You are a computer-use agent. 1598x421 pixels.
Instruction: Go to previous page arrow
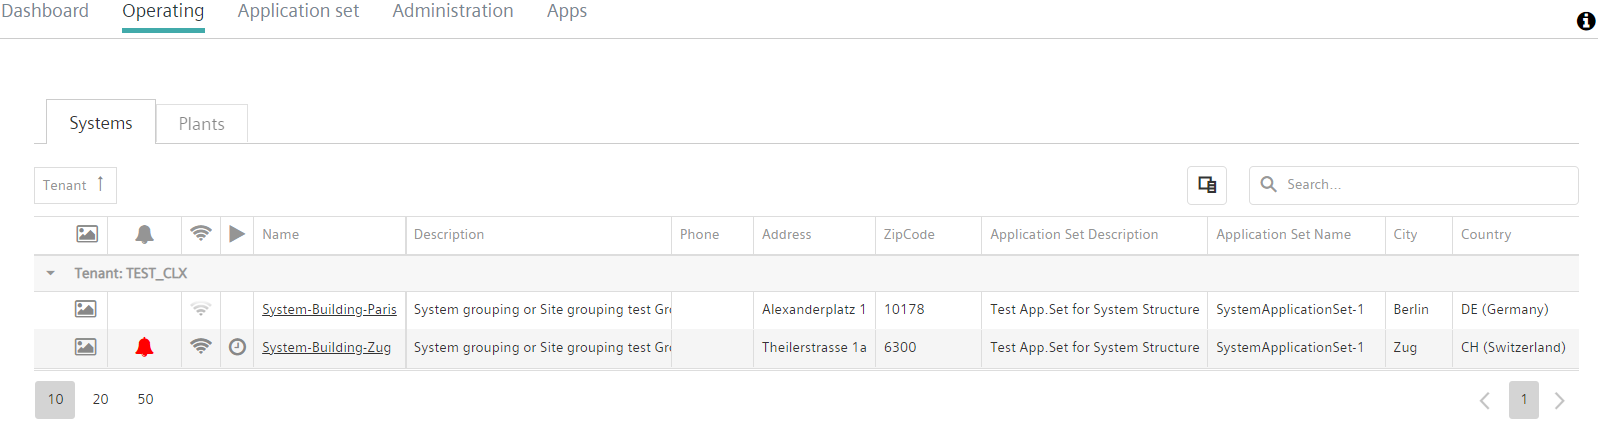click(x=1485, y=400)
